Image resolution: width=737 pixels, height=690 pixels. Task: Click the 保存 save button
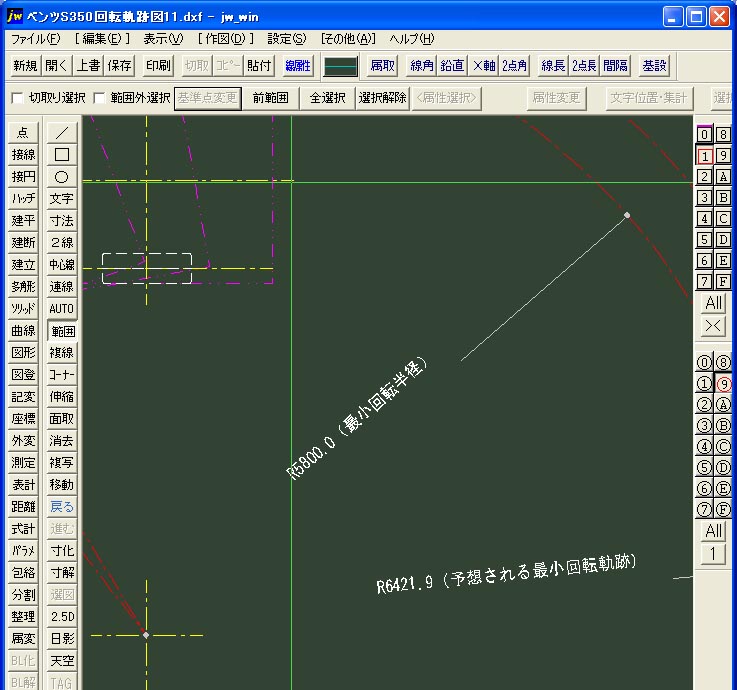coord(119,66)
